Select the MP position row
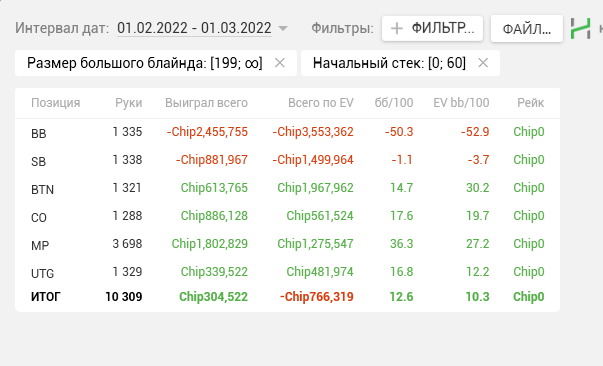This screenshot has width=603, height=366. coord(287,244)
